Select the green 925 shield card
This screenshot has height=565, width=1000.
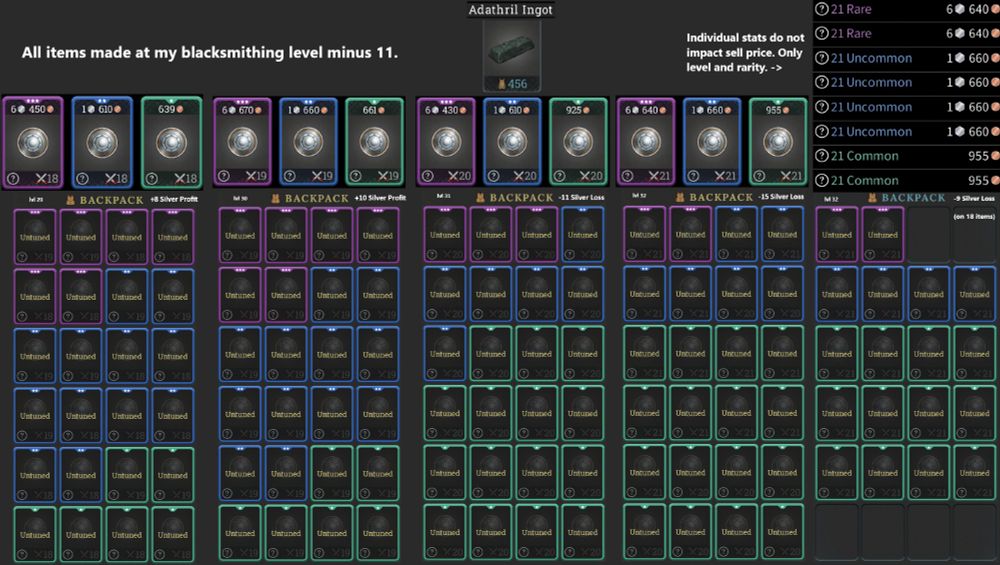tap(578, 142)
